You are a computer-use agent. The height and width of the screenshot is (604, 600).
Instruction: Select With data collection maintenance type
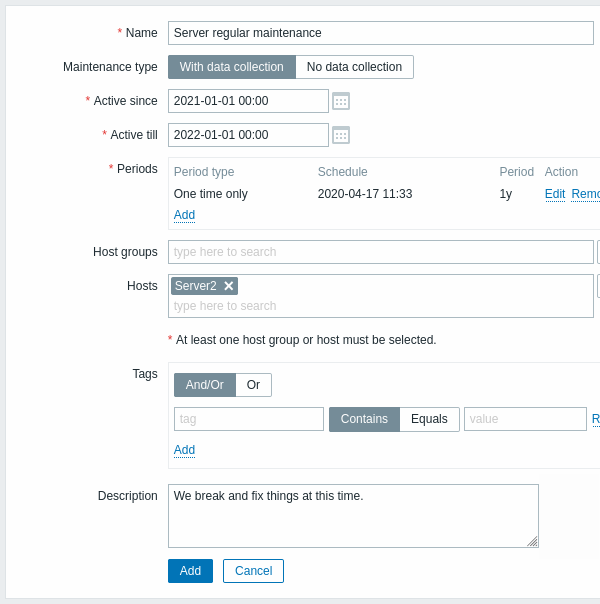tap(231, 67)
